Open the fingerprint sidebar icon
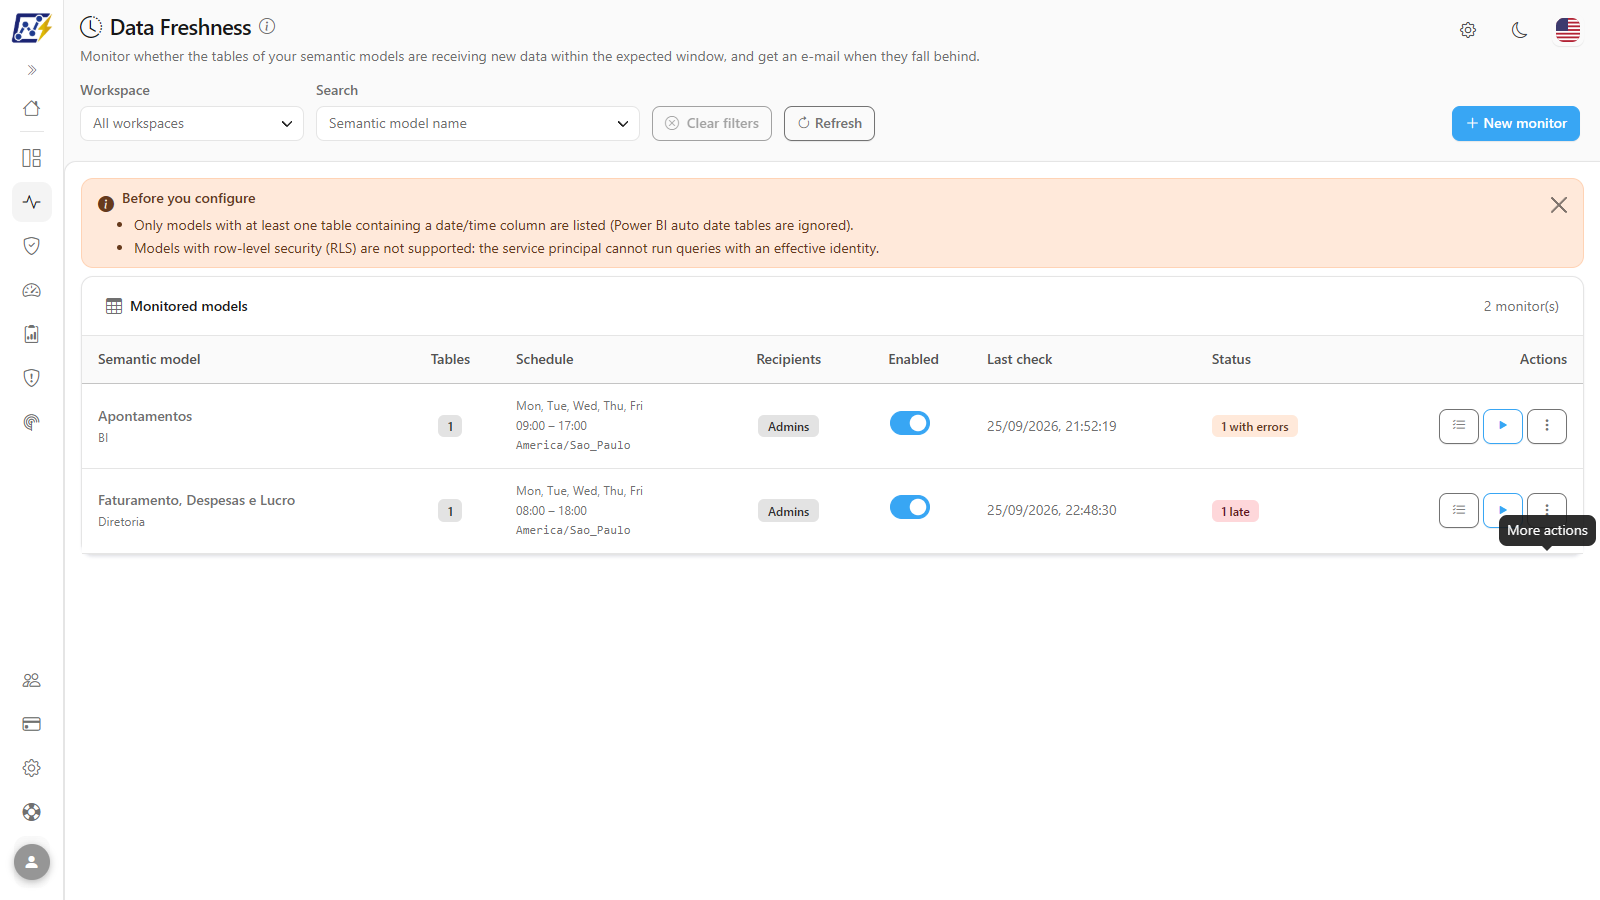 click(x=32, y=422)
